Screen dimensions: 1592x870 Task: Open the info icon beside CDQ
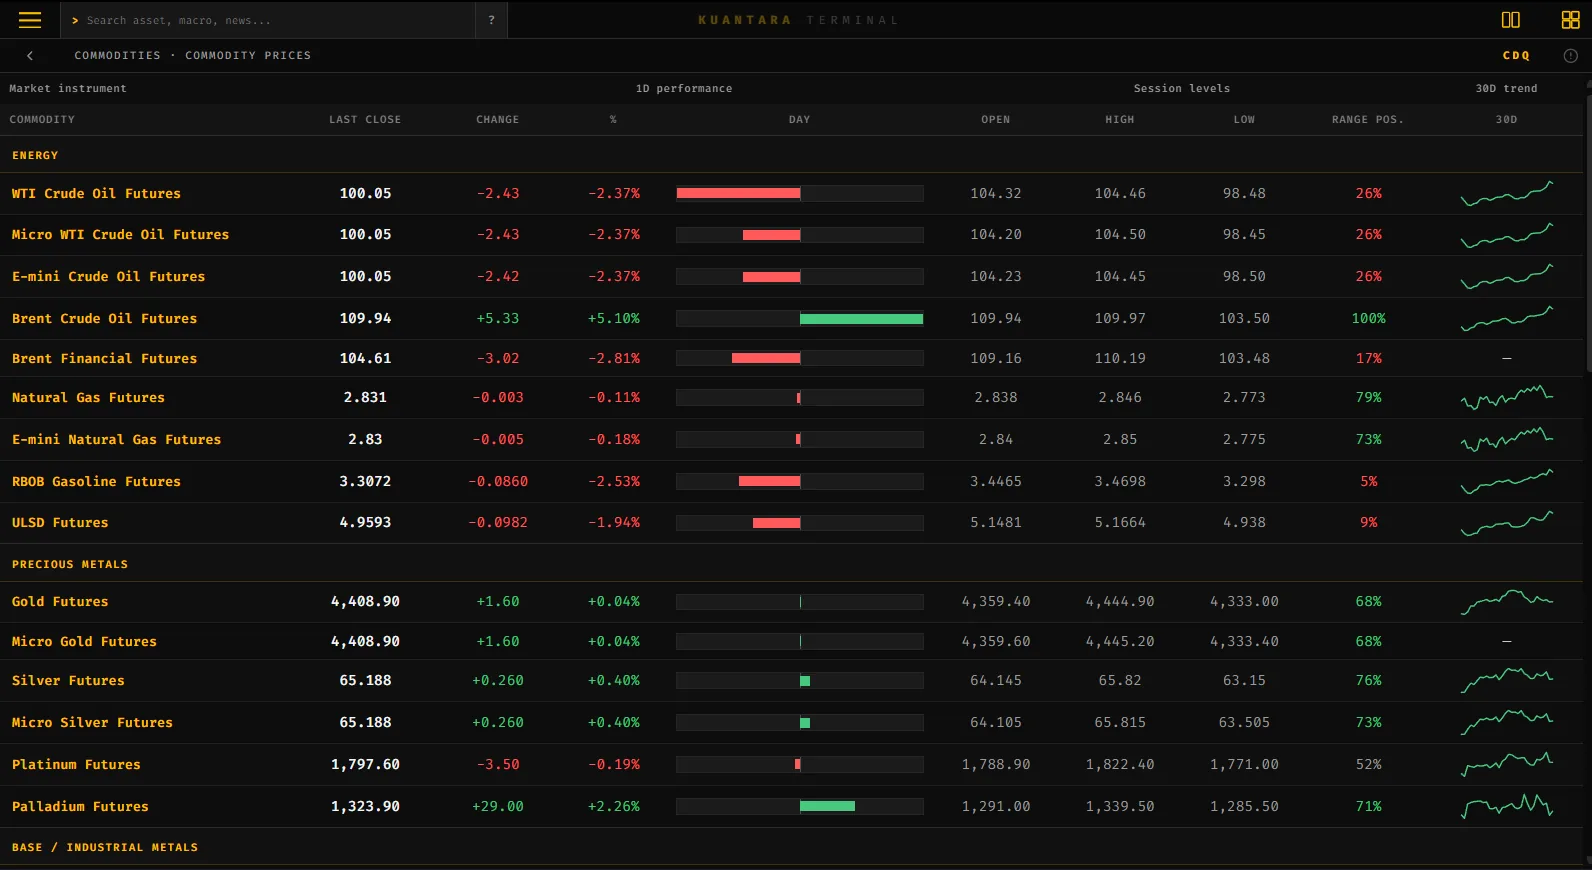(1570, 56)
